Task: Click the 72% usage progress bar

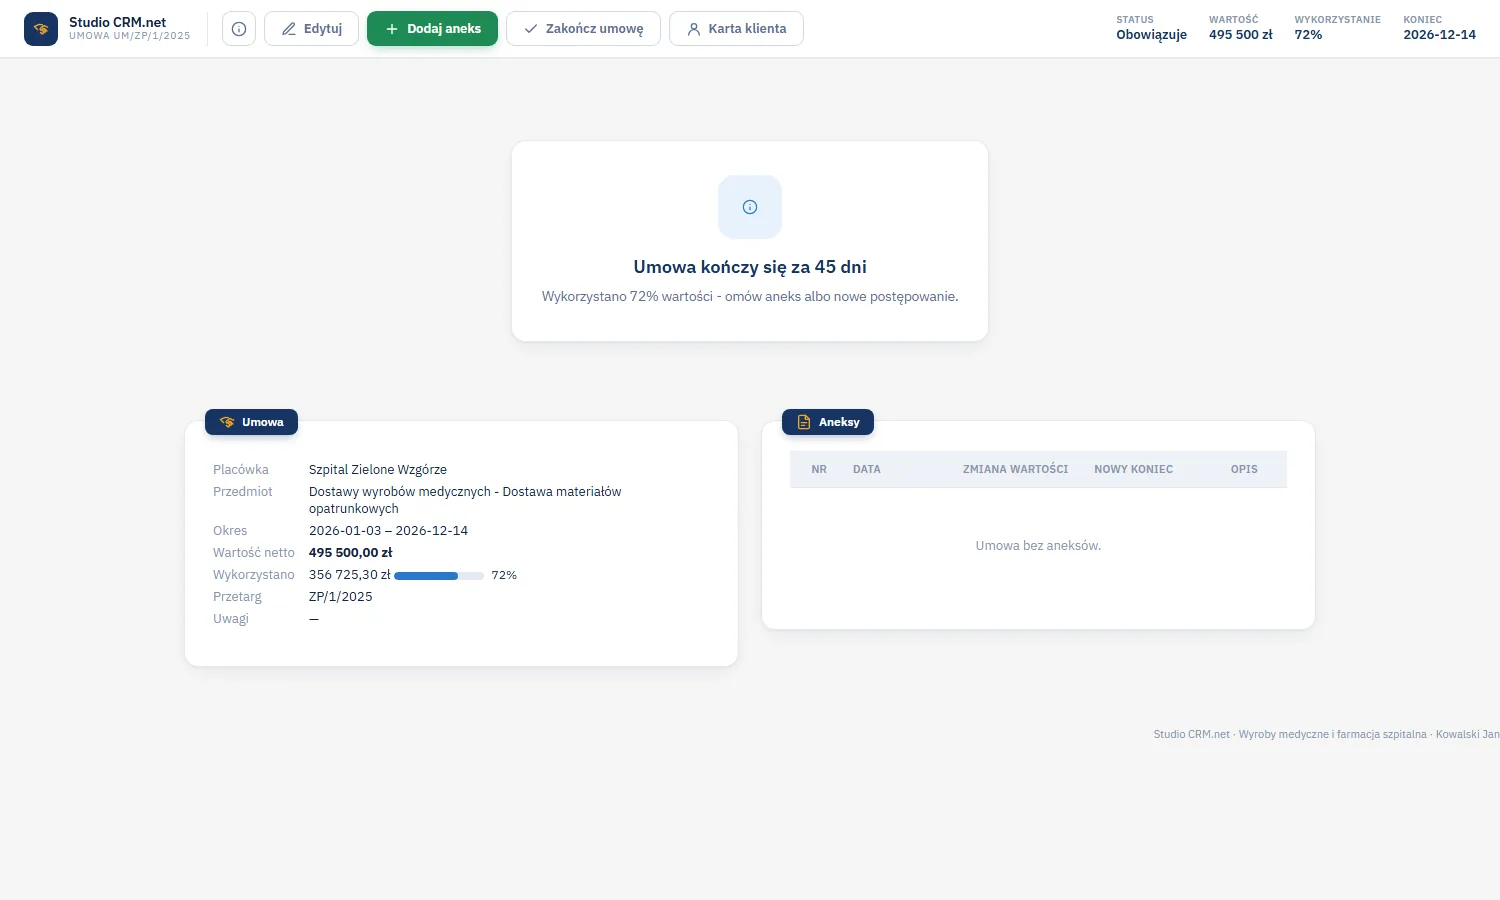Action: pyautogui.click(x=439, y=576)
